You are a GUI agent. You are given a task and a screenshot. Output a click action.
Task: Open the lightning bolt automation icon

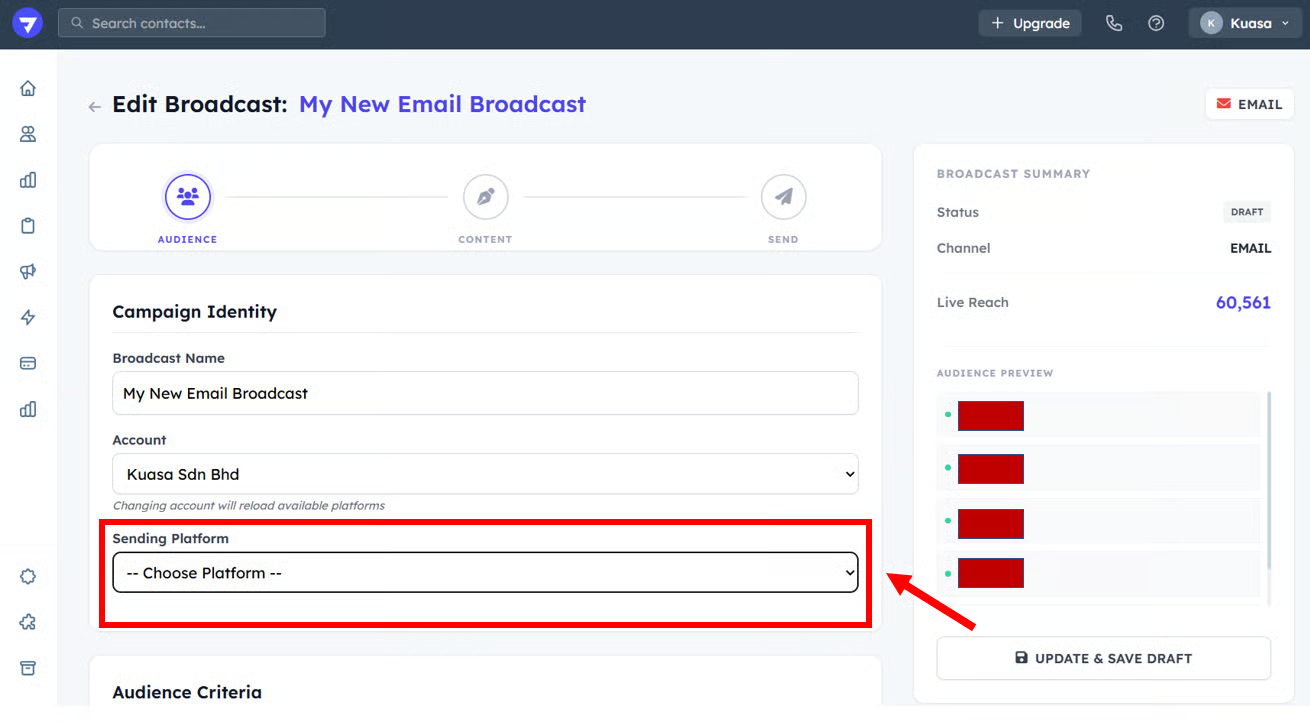point(28,318)
